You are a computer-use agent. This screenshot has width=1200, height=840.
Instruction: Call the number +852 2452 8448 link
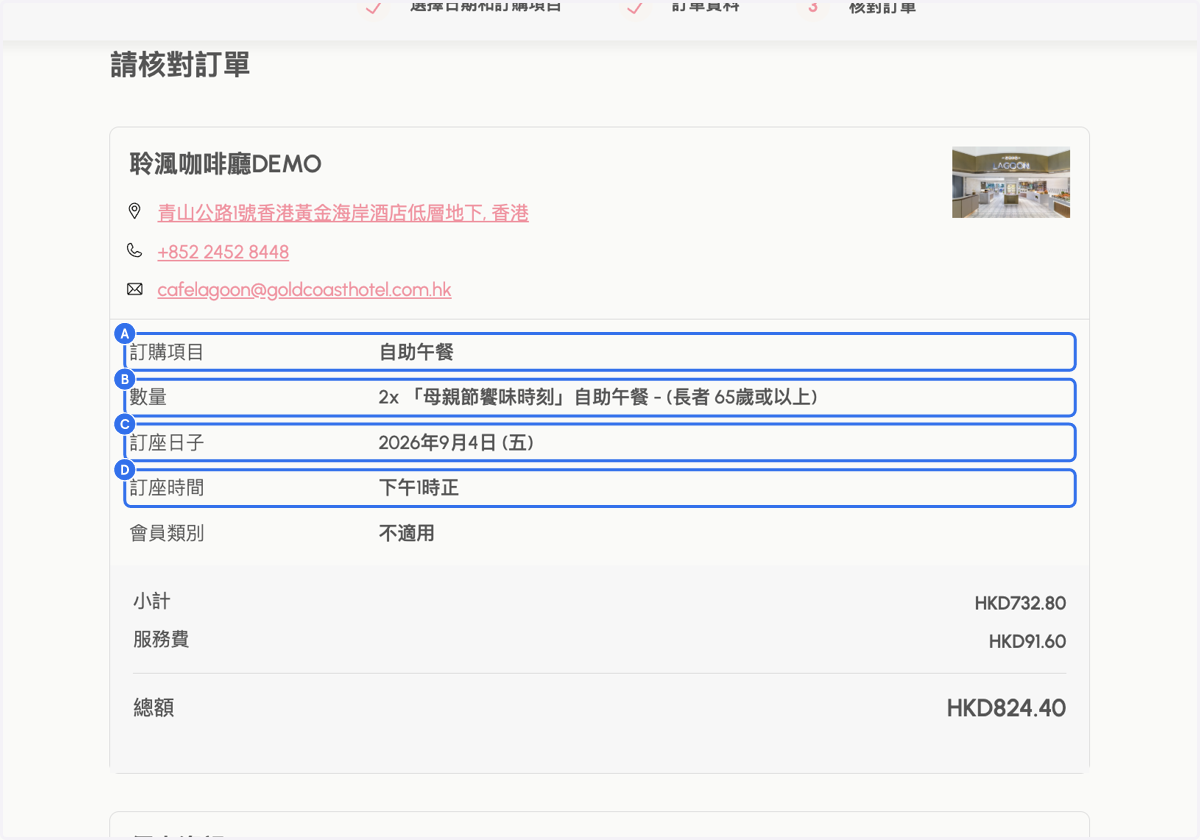click(223, 252)
